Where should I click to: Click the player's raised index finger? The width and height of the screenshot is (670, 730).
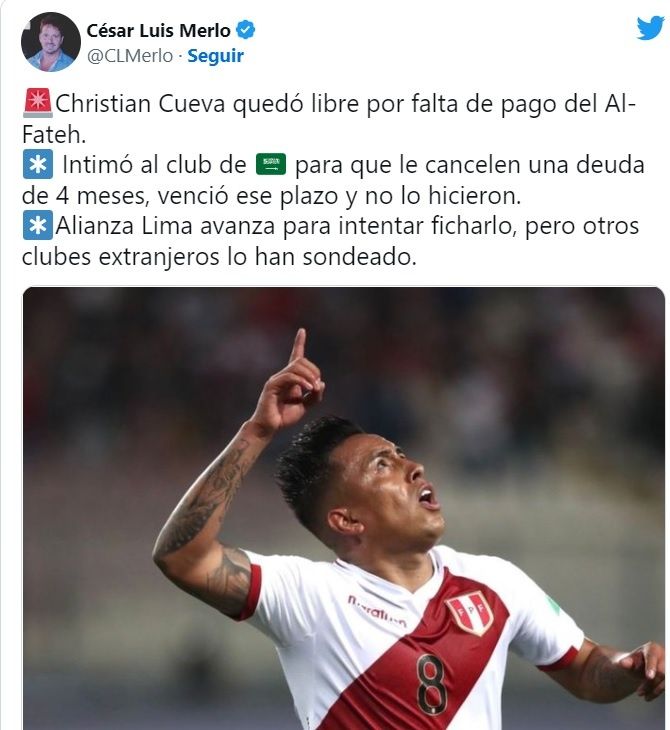pyautogui.click(x=297, y=345)
